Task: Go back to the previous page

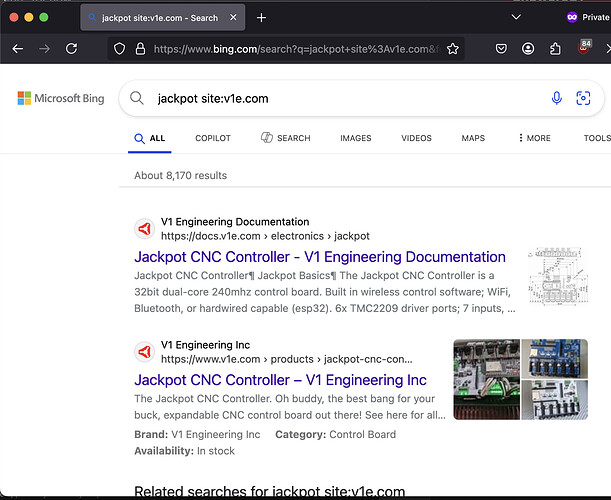Action: point(18,49)
